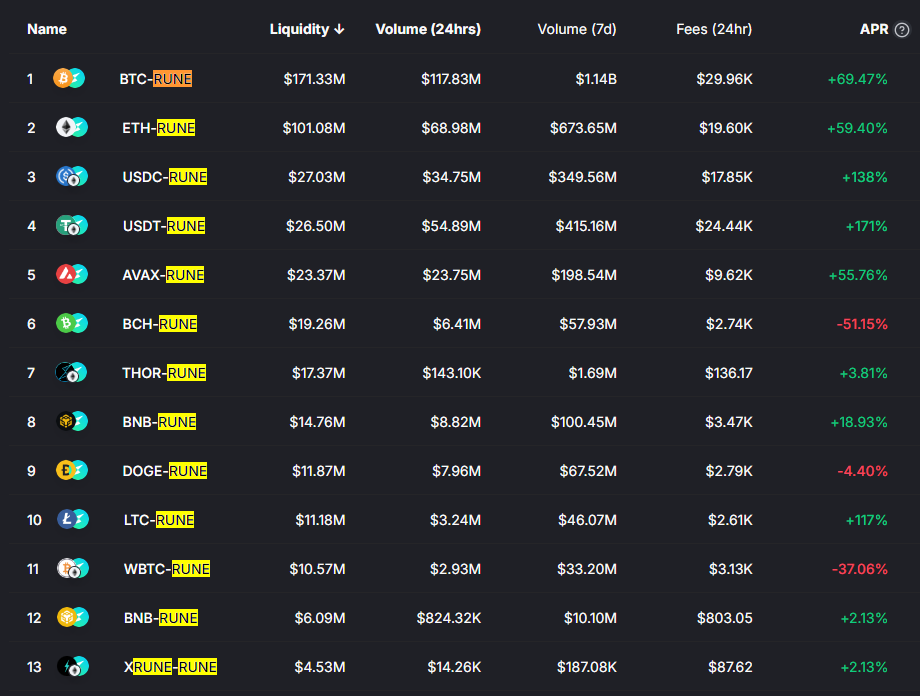Click the BCH-RUNE pool pair icon
Image resolution: width=920 pixels, height=696 pixels.
coord(72,323)
